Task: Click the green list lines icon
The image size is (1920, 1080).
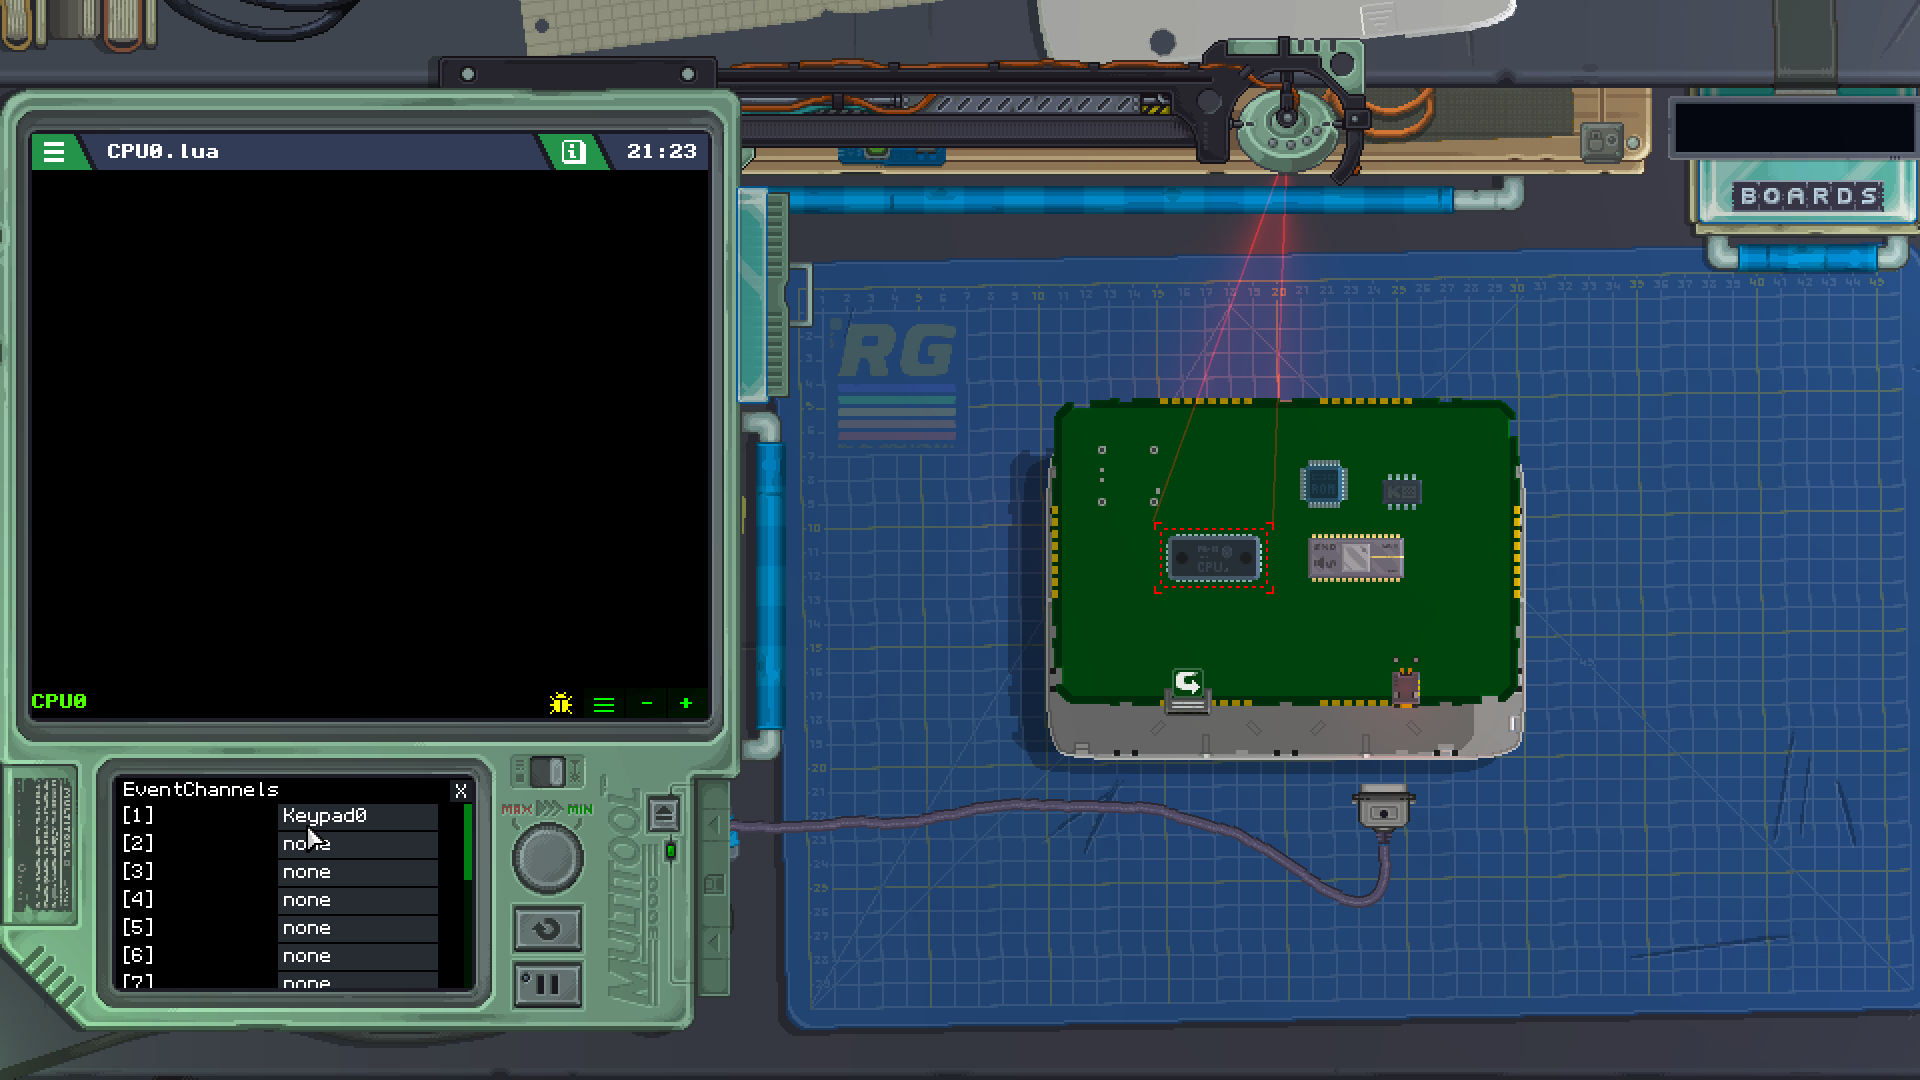Action: tap(604, 704)
